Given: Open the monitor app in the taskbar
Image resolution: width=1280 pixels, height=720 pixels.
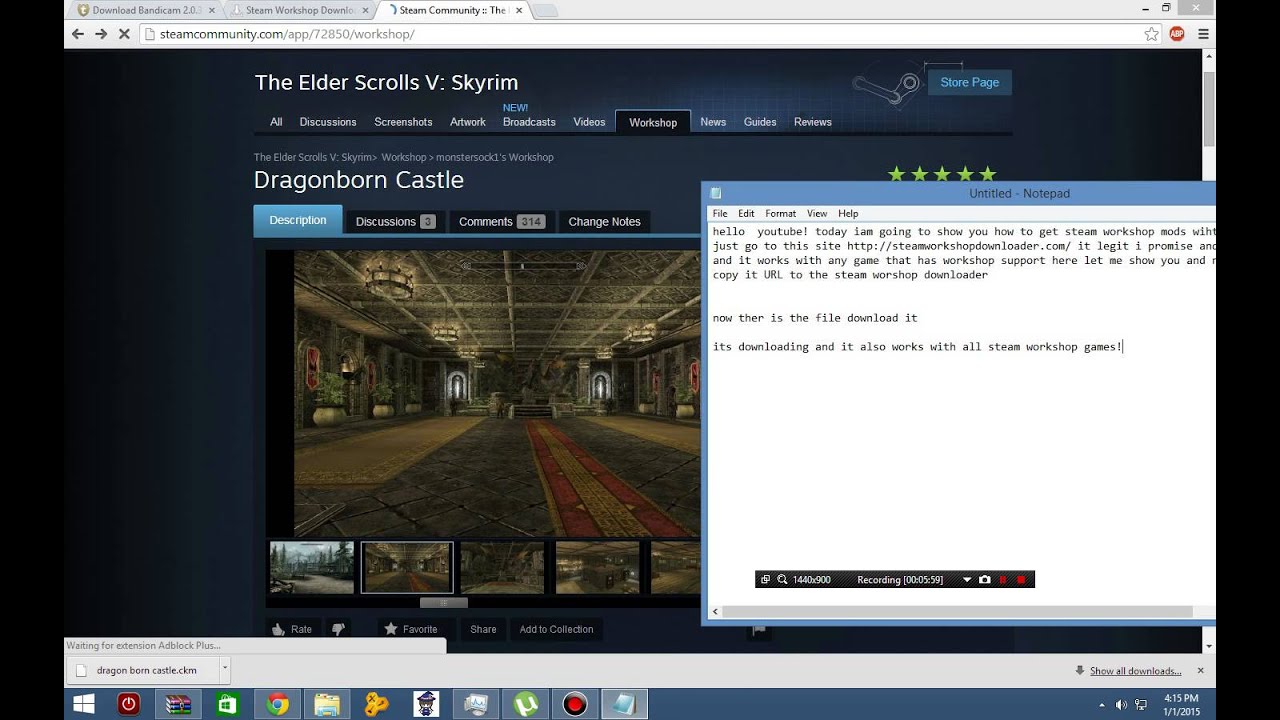Looking at the screenshot, I should click(475, 704).
